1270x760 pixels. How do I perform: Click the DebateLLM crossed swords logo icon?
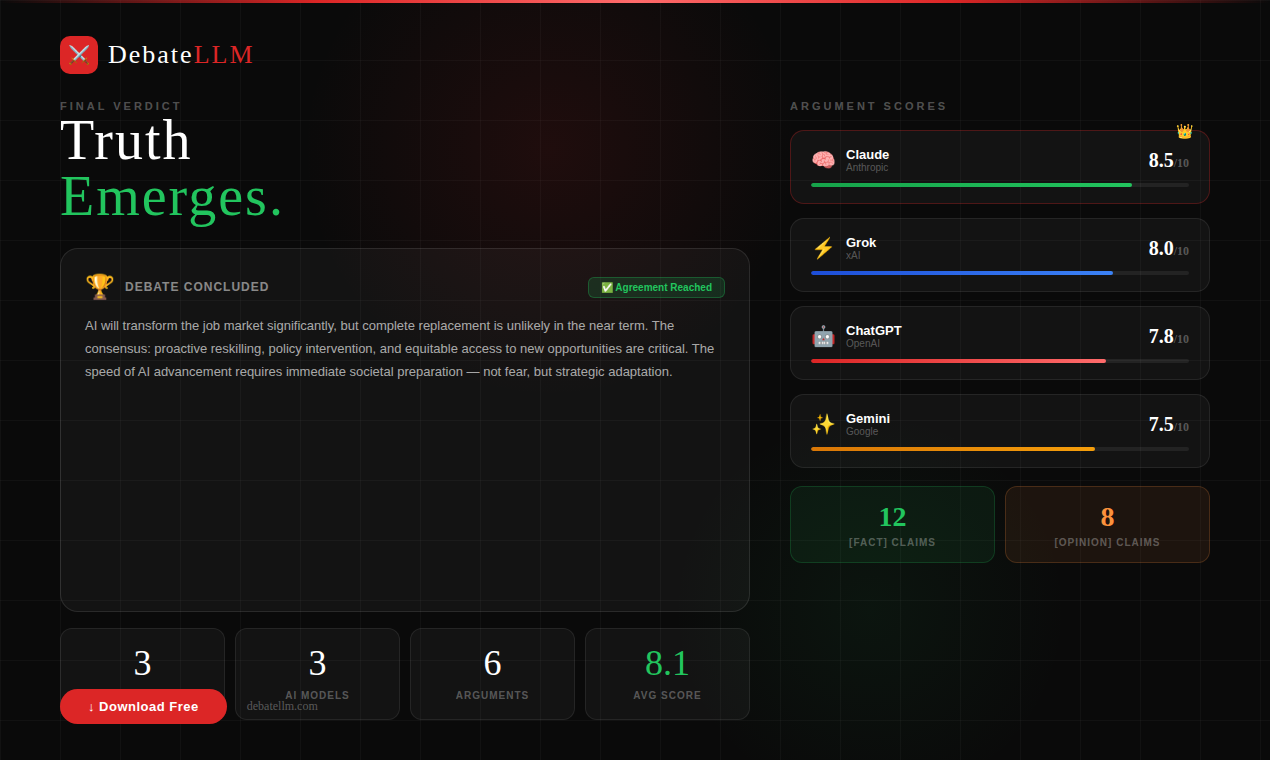coord(79,55)
